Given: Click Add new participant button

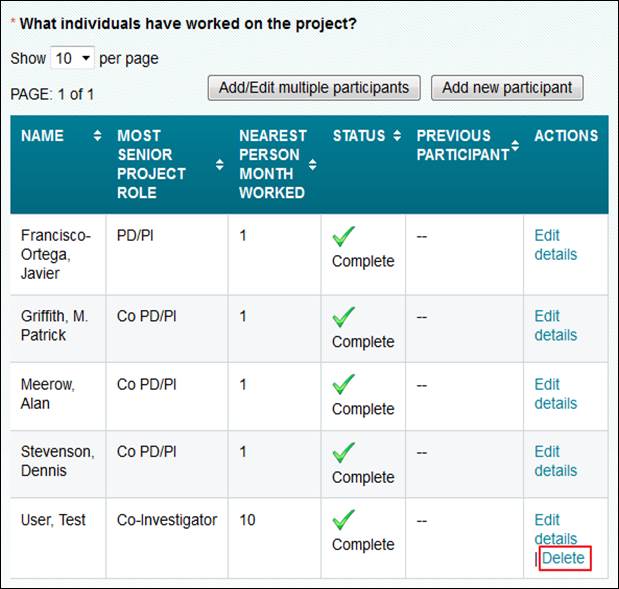Looking at the screenshot, I should click(x=507, y=88).
